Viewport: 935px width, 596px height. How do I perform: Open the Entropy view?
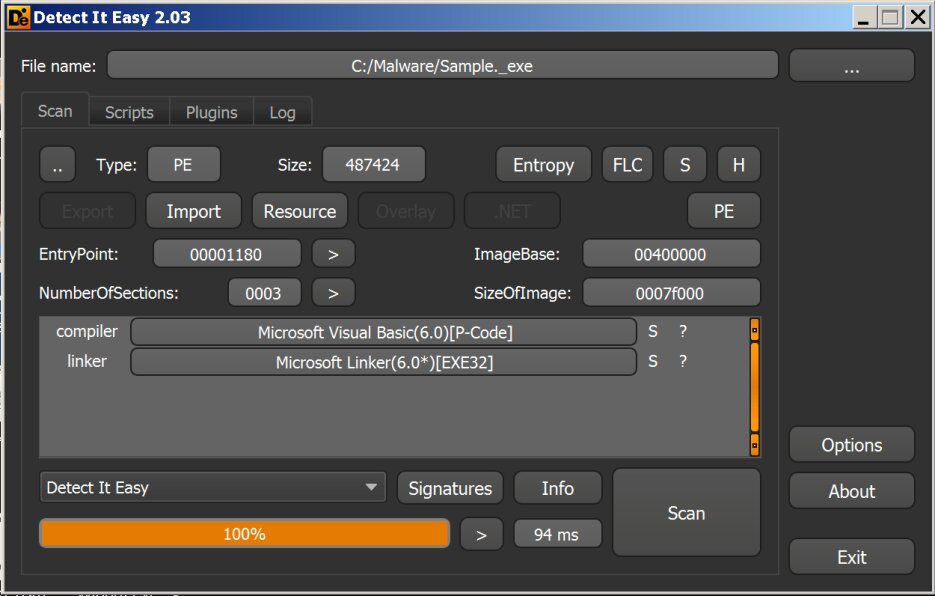(543, 165)
